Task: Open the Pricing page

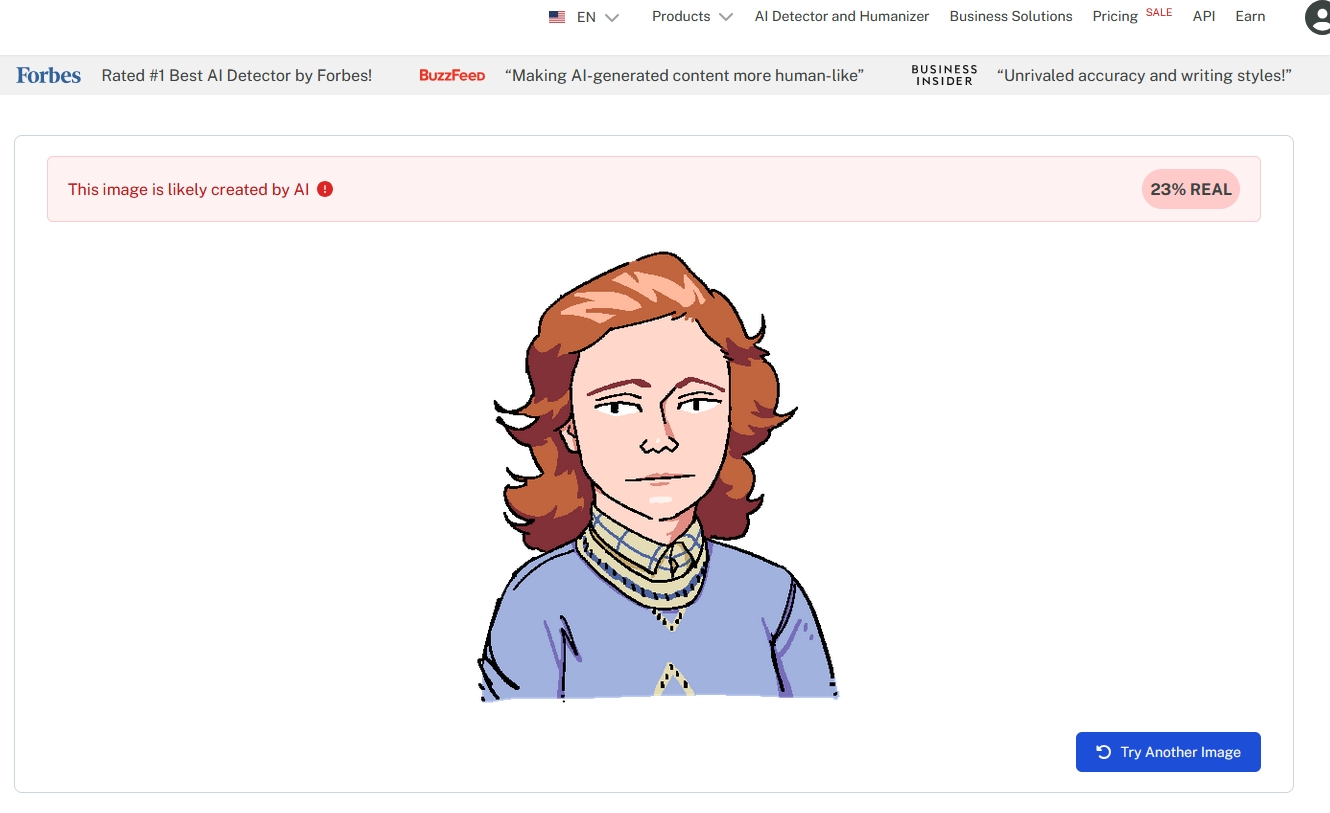Action: [x=1115, y=17]
